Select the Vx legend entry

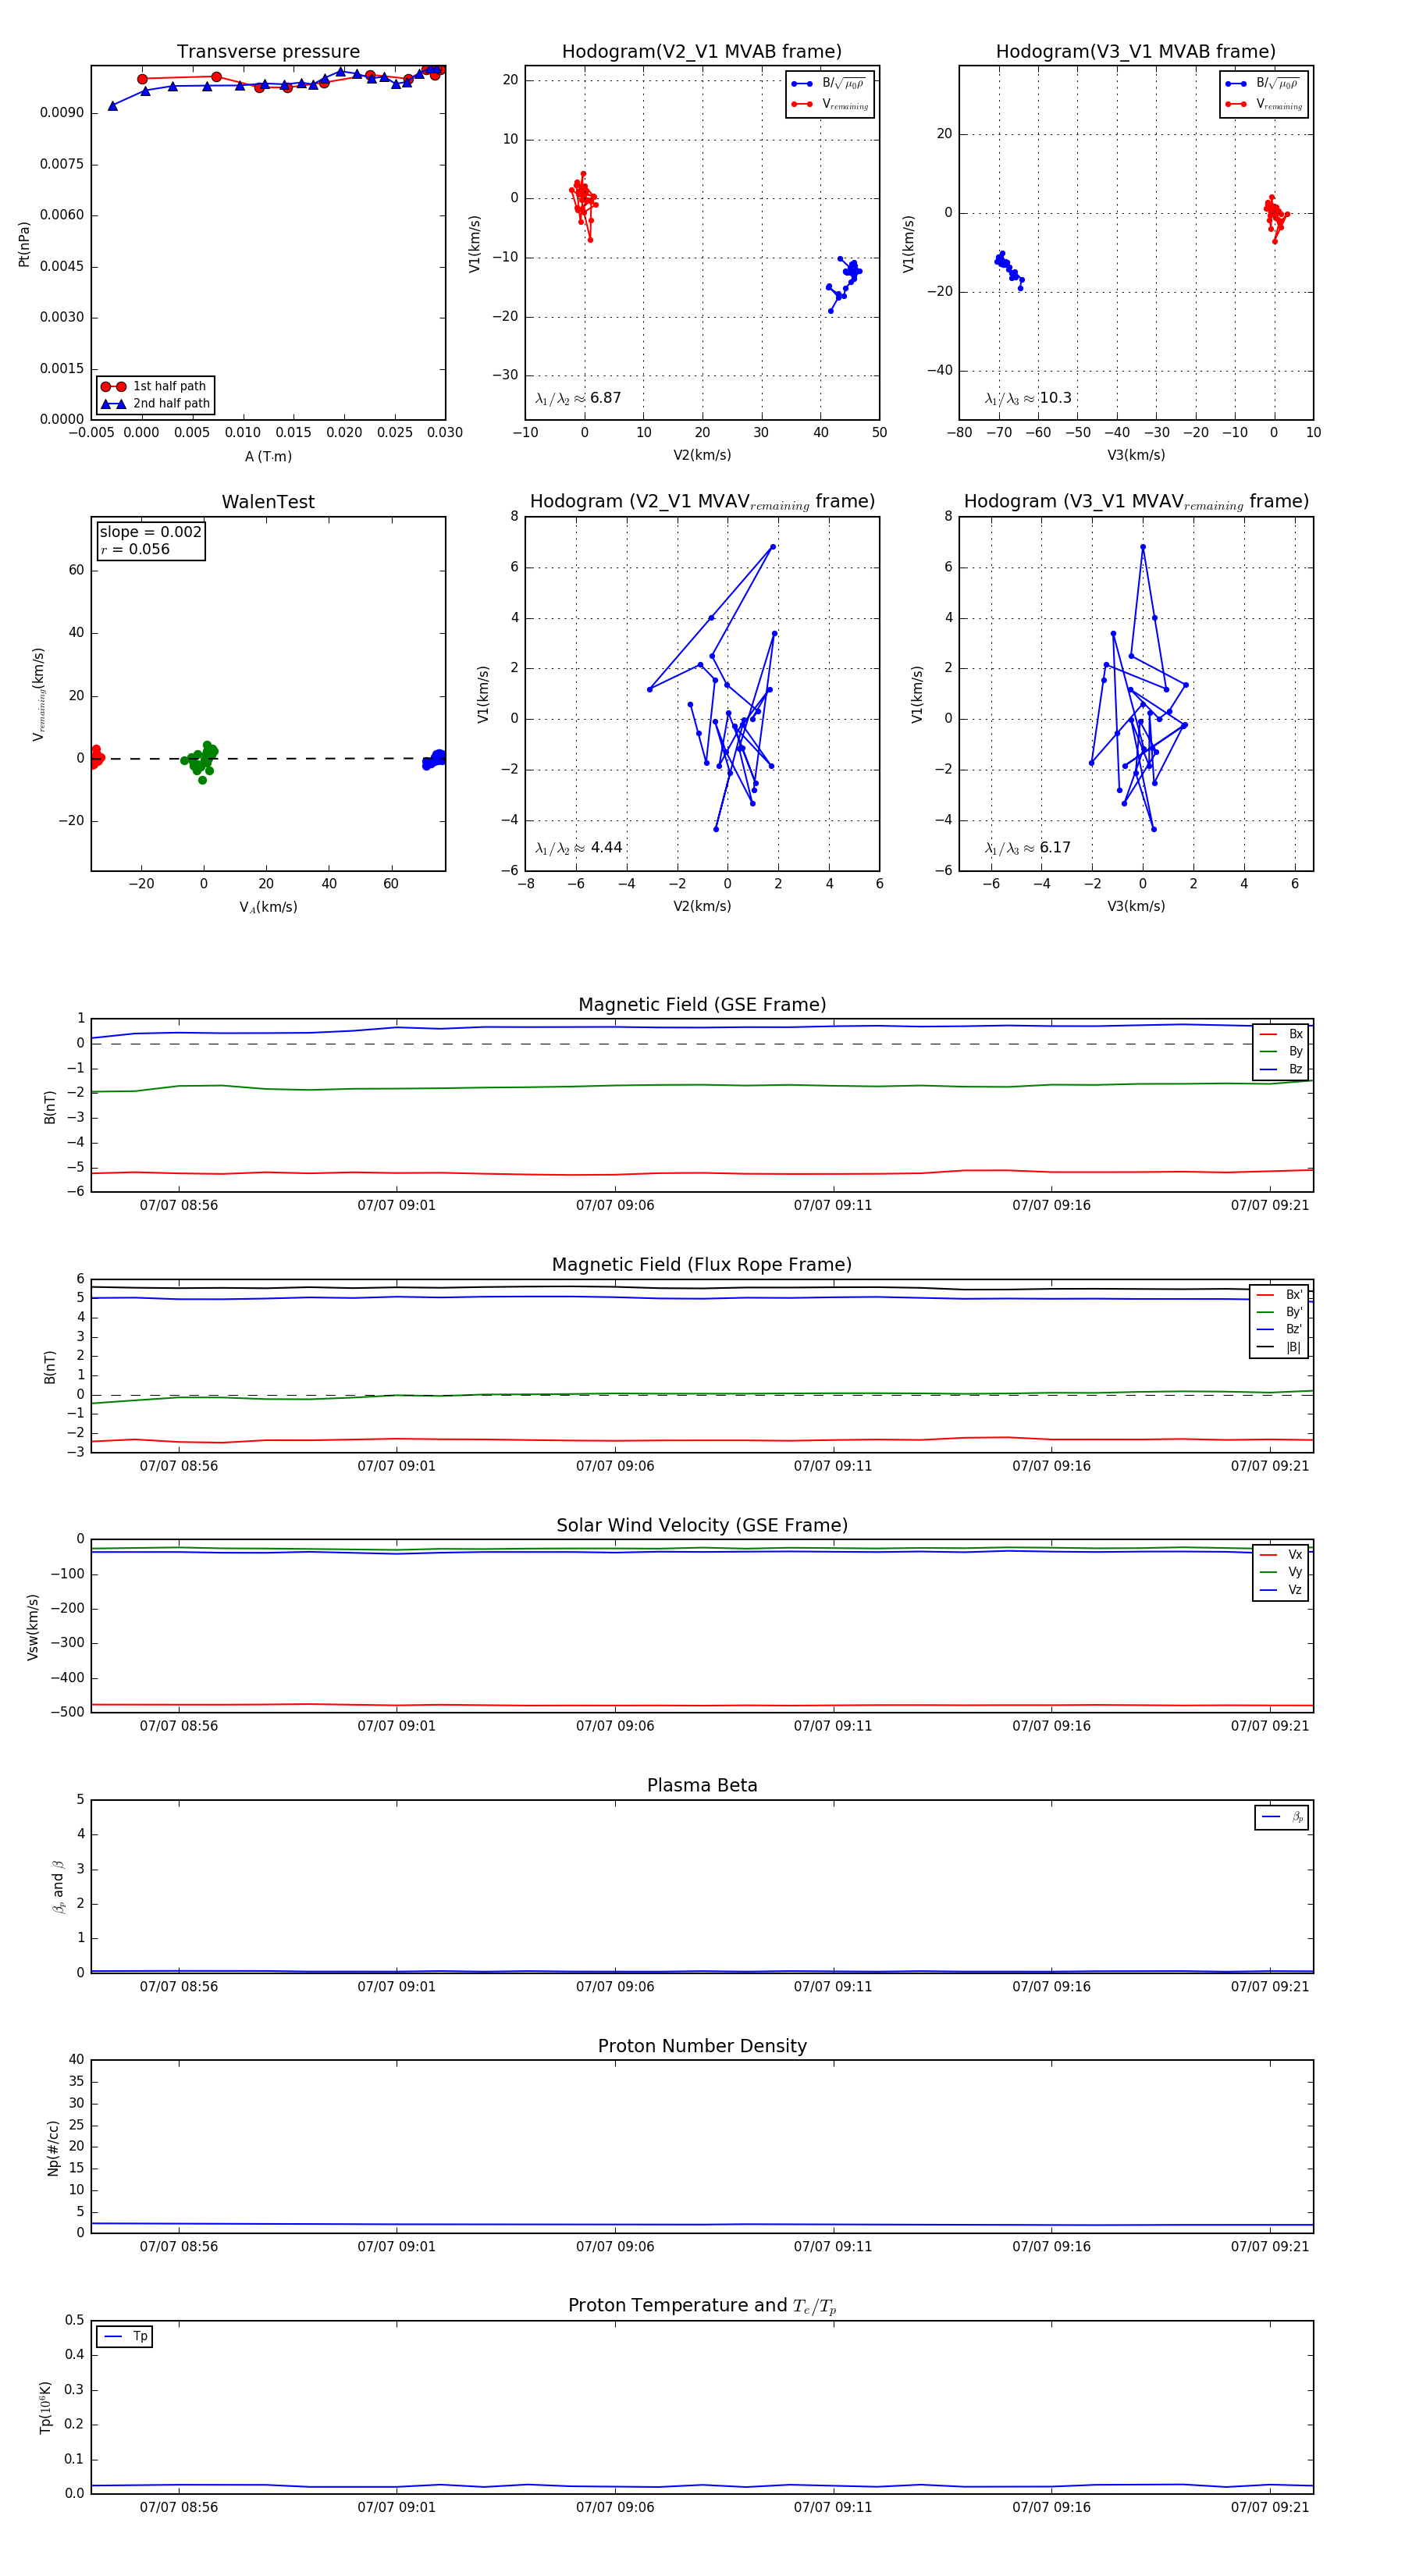point(1281,1555)
